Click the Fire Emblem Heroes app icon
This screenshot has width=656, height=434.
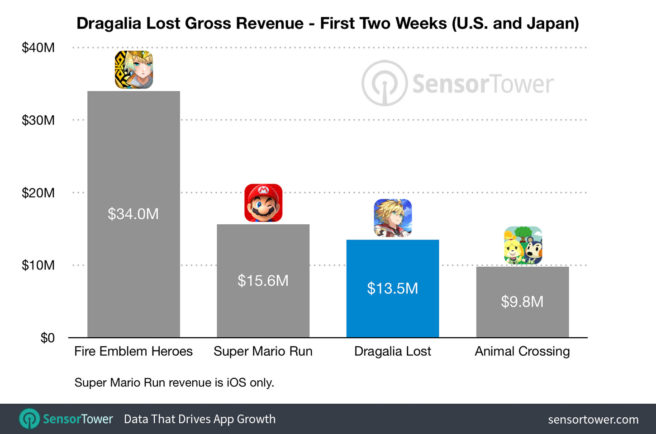133,70
